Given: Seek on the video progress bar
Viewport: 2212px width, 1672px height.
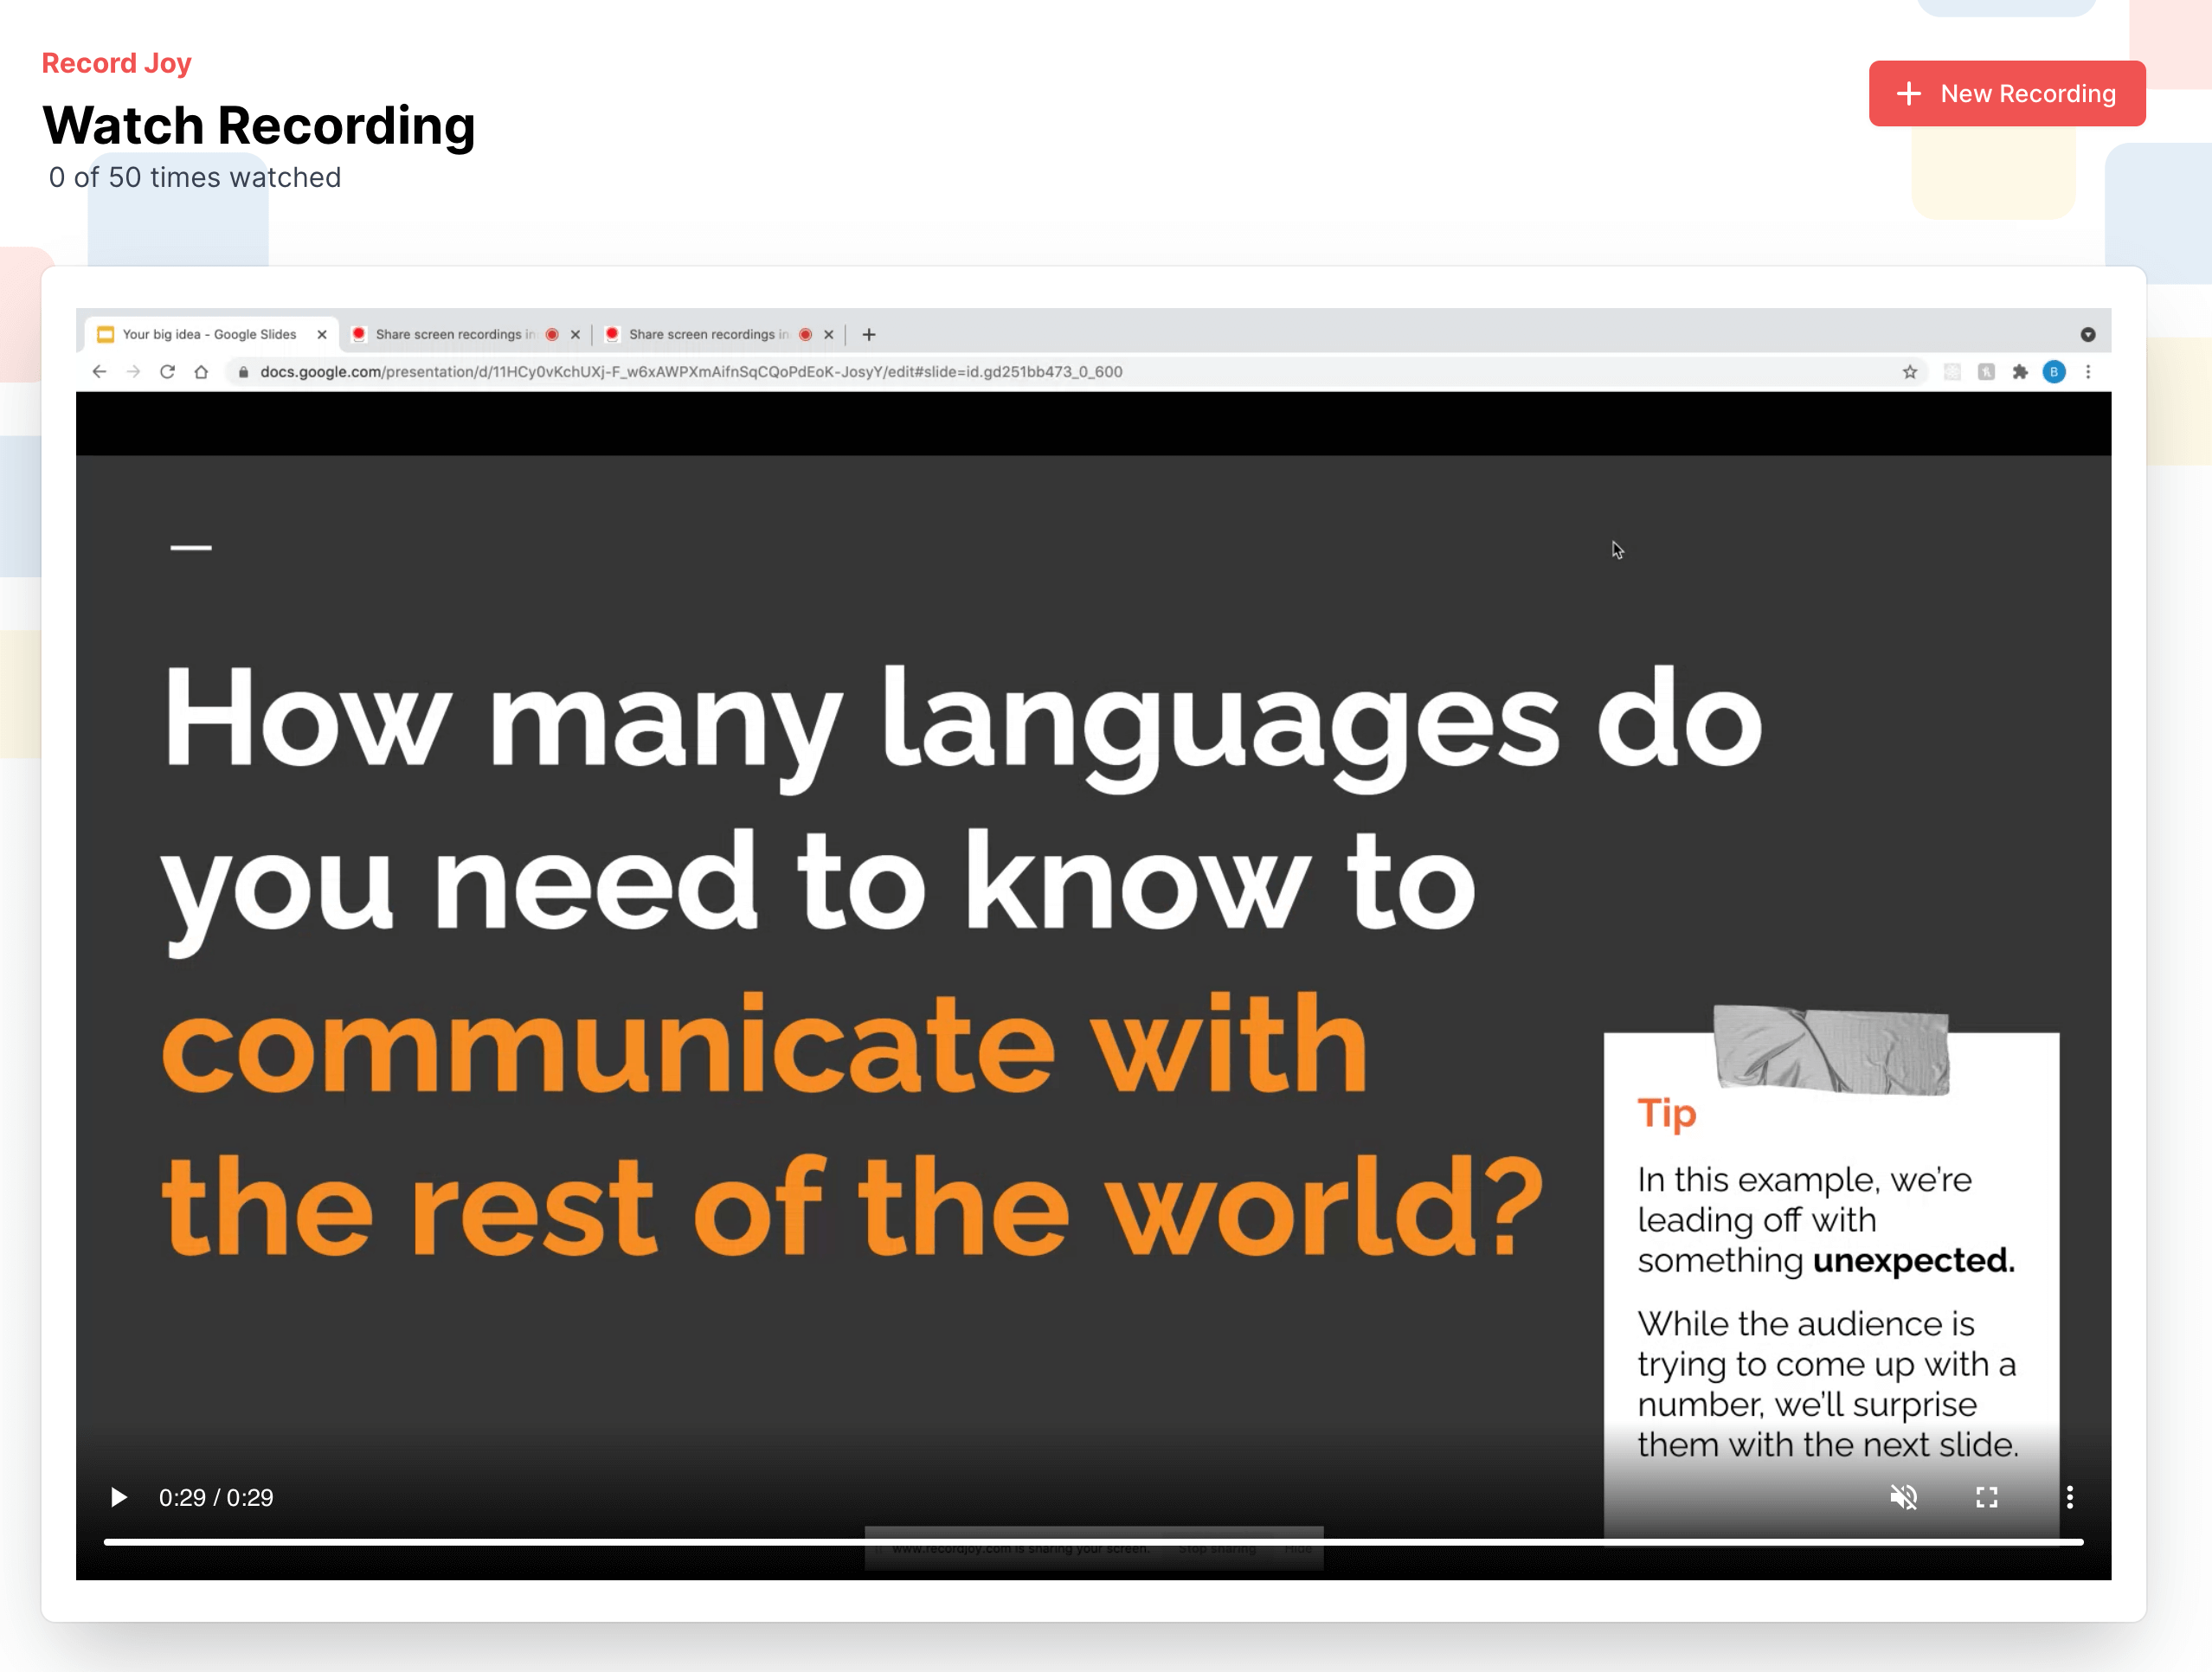Looking at the screenshot, I should point(1093,1542).
